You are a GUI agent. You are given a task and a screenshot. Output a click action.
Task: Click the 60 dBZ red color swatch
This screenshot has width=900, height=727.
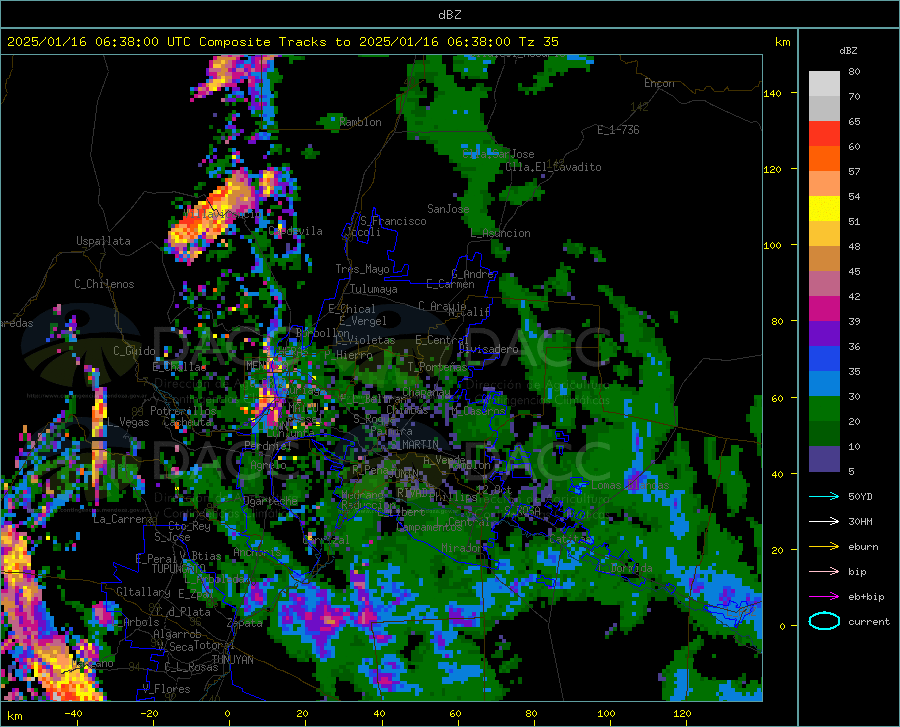click(x=824, y=134)
